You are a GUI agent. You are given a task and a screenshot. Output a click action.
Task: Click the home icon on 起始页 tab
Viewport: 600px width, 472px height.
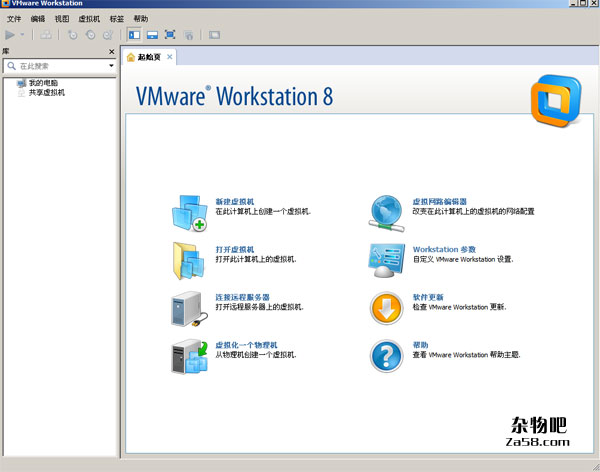point(131,57)
